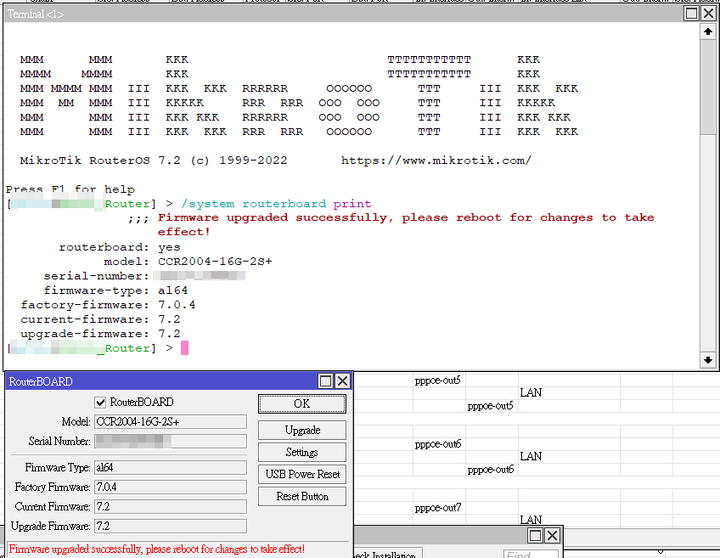Click OK in the RouterBOARD dialog
The height and width of the screenshot is (558, 720).
[x=302, y=404]
